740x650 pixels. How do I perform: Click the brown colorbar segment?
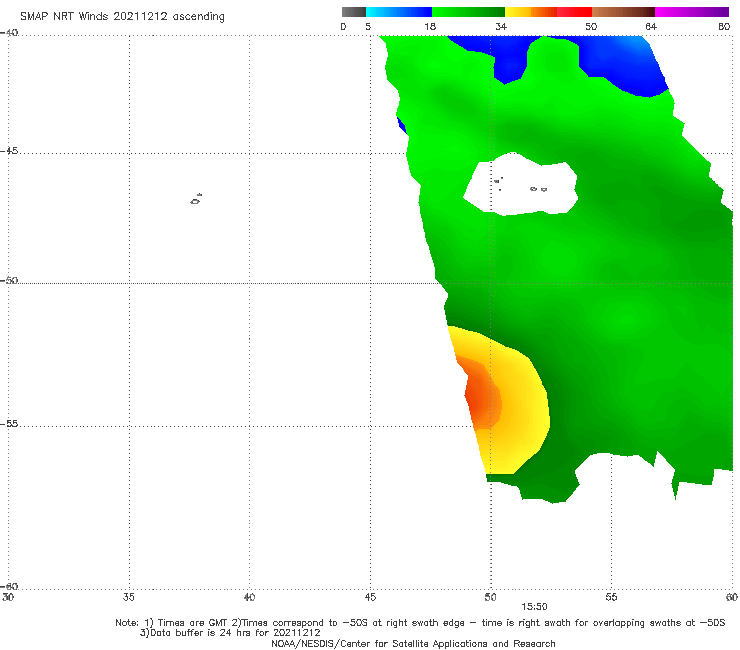(x=623, y=12)
